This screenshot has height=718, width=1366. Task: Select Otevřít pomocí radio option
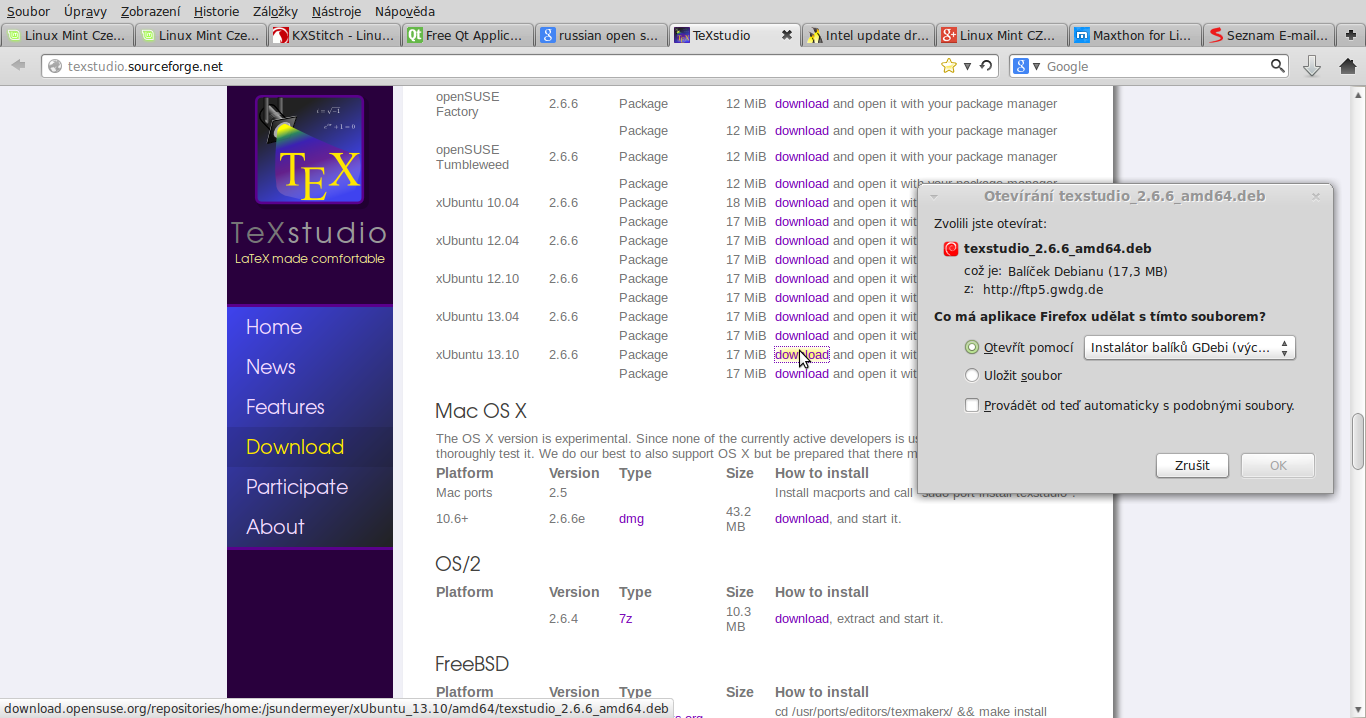972,347
